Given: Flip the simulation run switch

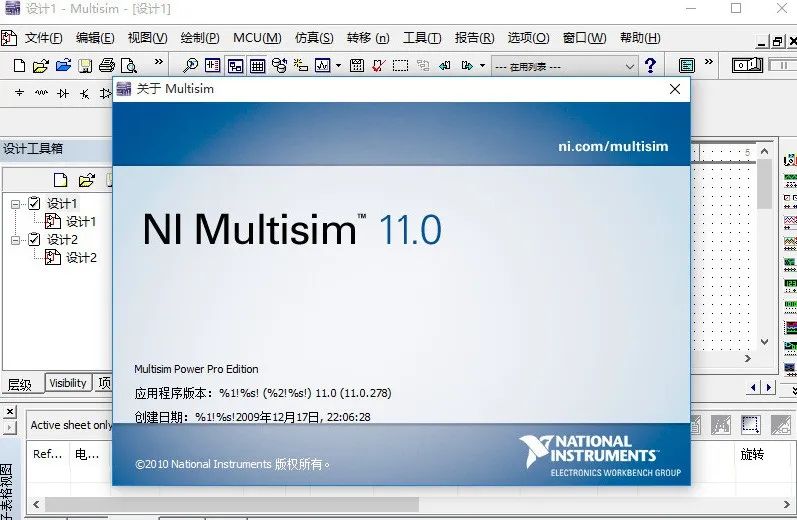Looking at the screenshot, I should [747, 65].
